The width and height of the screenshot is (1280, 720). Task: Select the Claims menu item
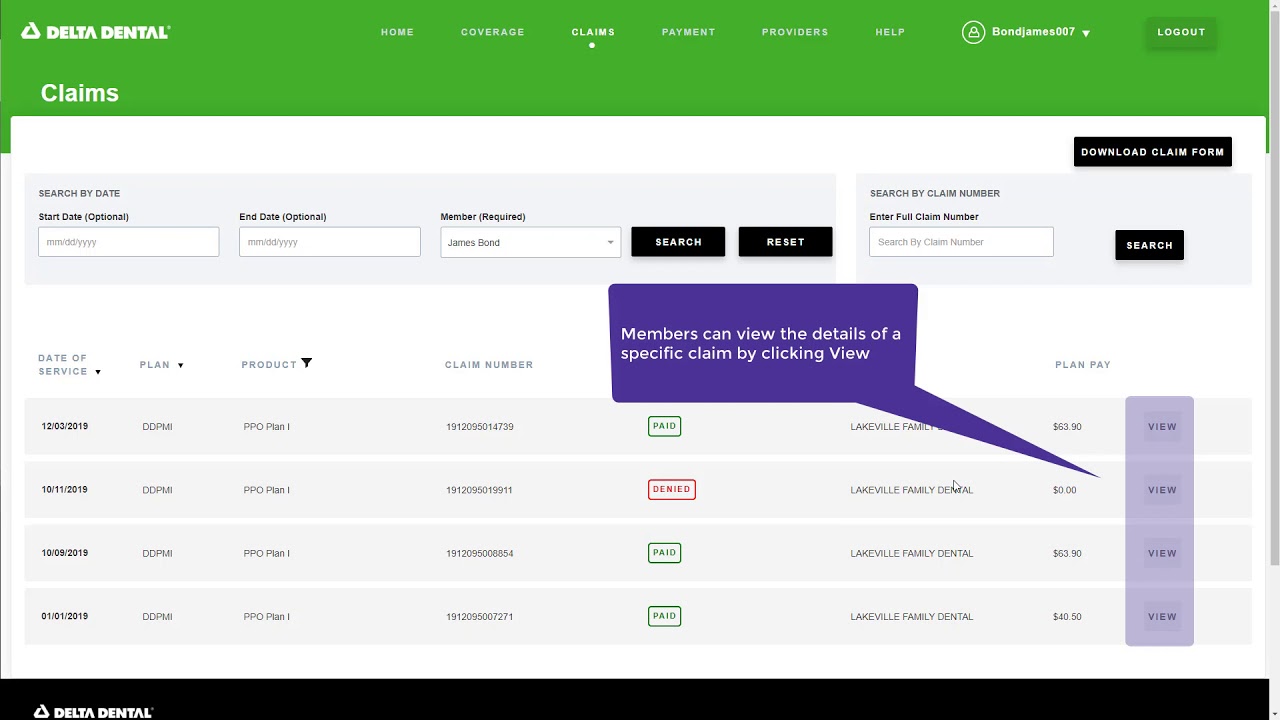pyautogui.click(x=593, y=32)
